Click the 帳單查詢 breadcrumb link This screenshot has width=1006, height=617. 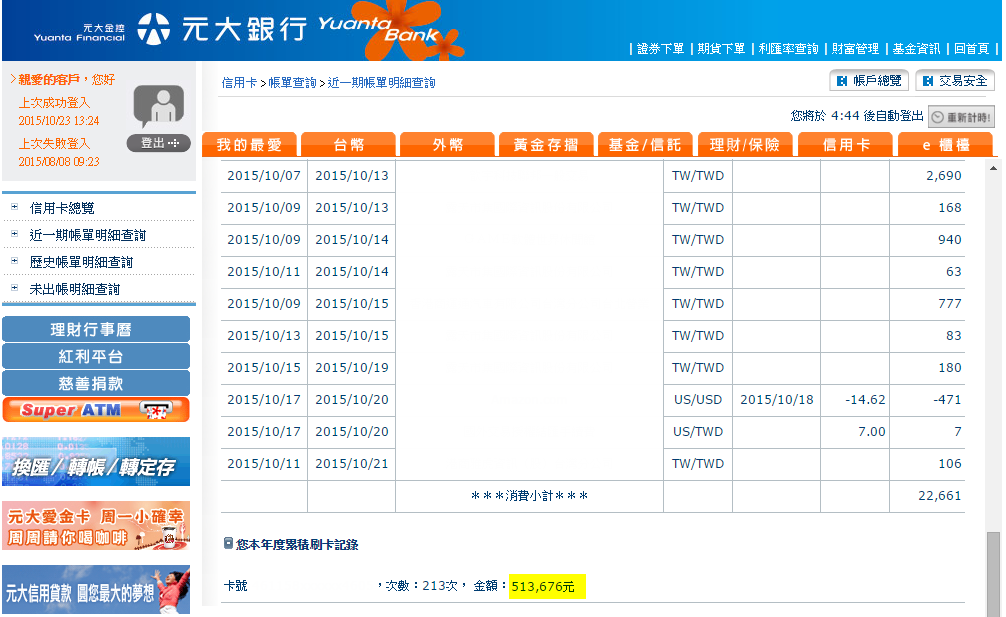click(292, 83)
